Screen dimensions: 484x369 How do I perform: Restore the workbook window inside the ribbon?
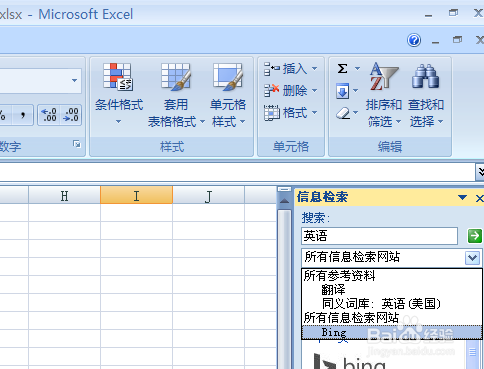pyautogui.click(x=457, y=40)
